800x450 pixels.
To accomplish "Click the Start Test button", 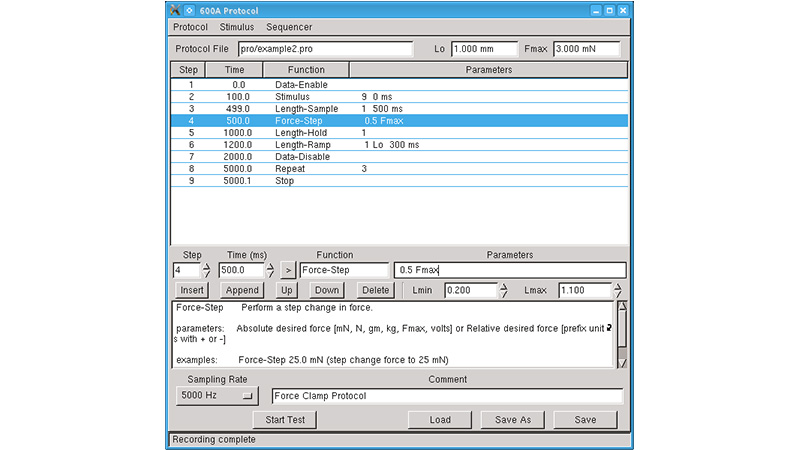I will point(285,420).
